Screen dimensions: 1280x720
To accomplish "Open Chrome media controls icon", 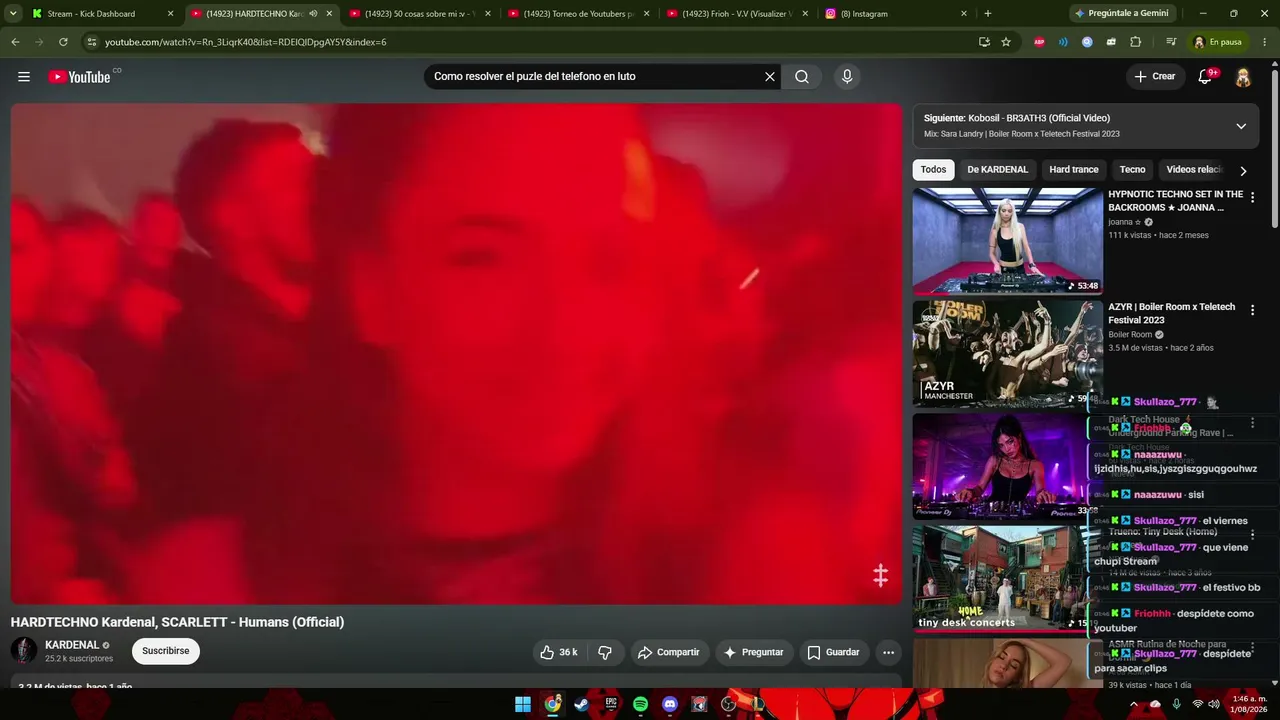I will point(1170,42).
